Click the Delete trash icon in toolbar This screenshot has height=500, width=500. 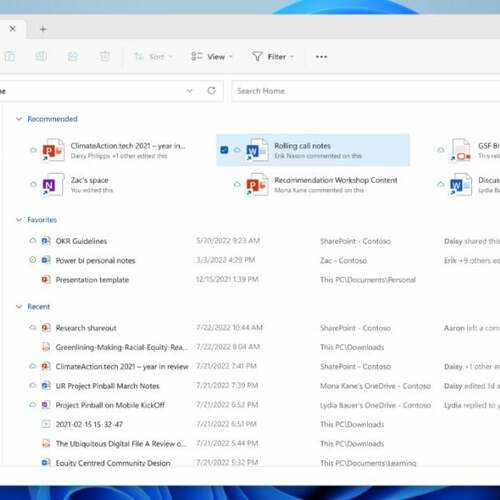[105, 56]
